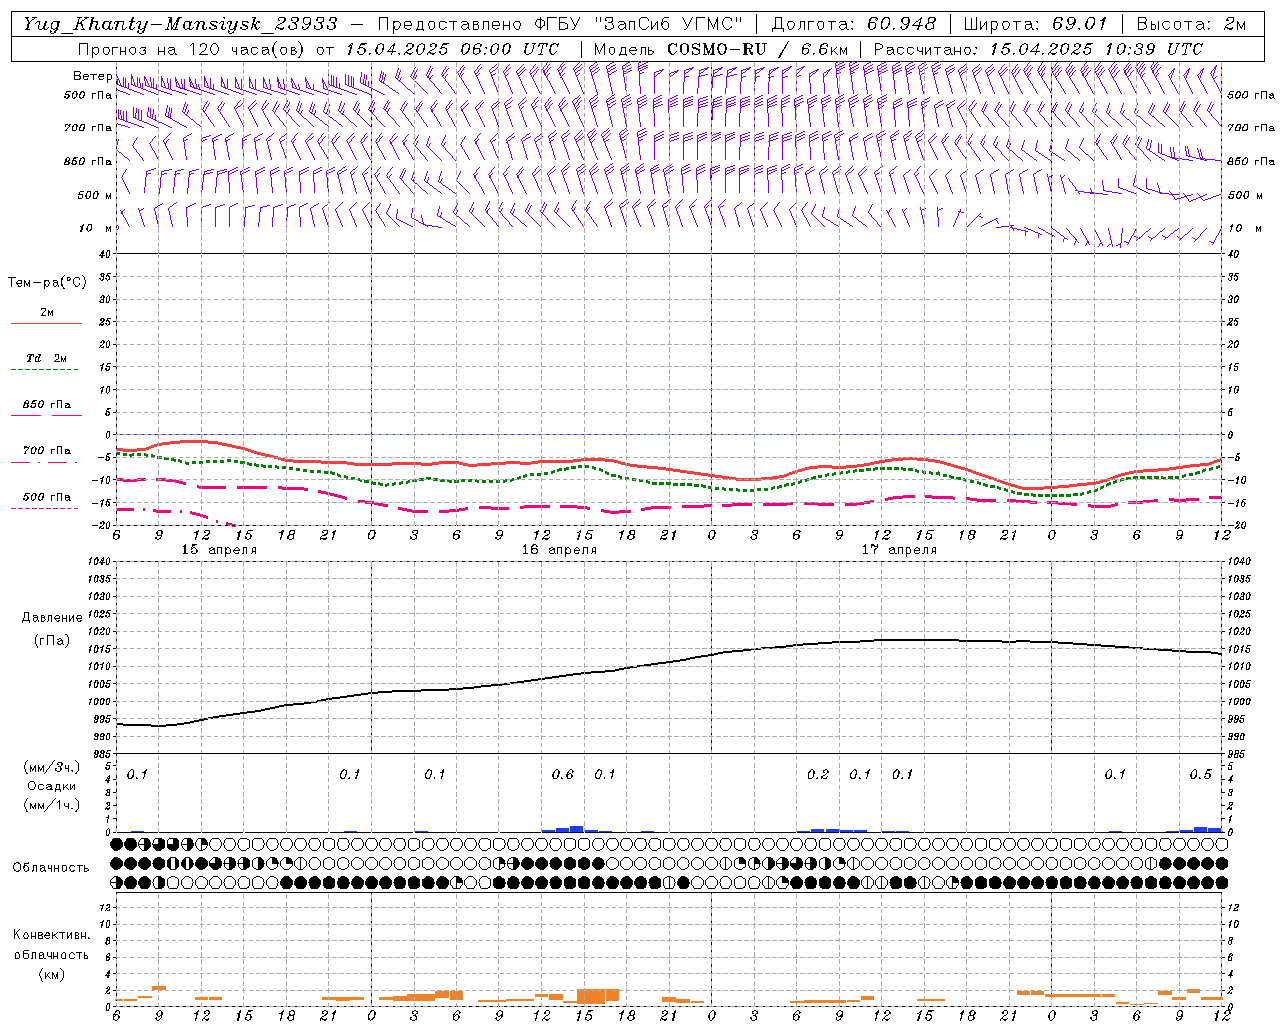1280x1024 pixels.
Task: Click the 500 гПа temperature legend entry
Action: point(46,497)
